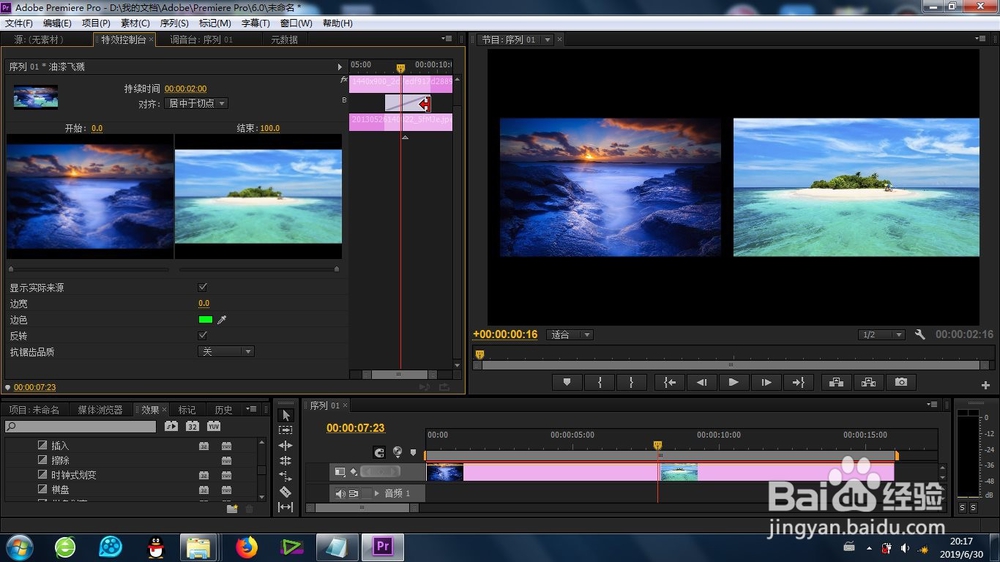
Task: Toggle the 显示实际来源 checkbox
Action: [x=203, y=287]
